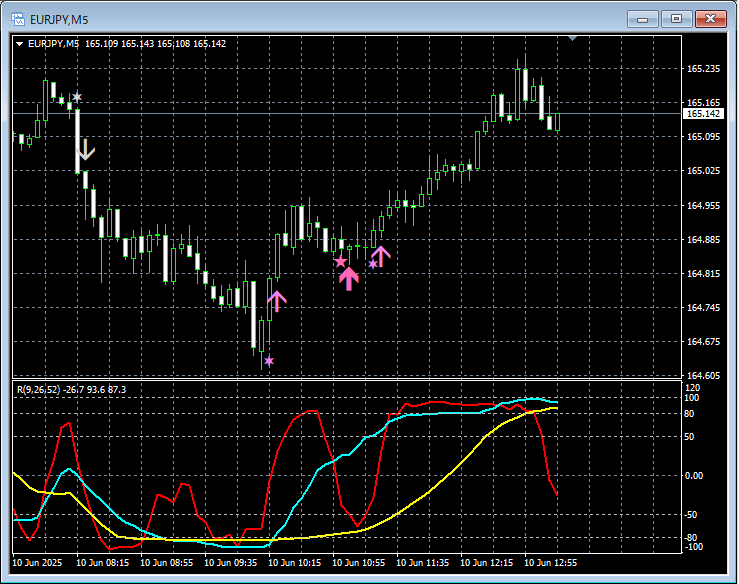
Task: Click the 10 Jun 08:15 time label
Action: 102,563
